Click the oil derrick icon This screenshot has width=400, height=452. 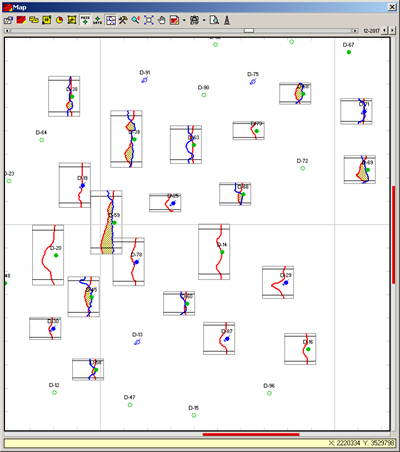tap(227, 20)
